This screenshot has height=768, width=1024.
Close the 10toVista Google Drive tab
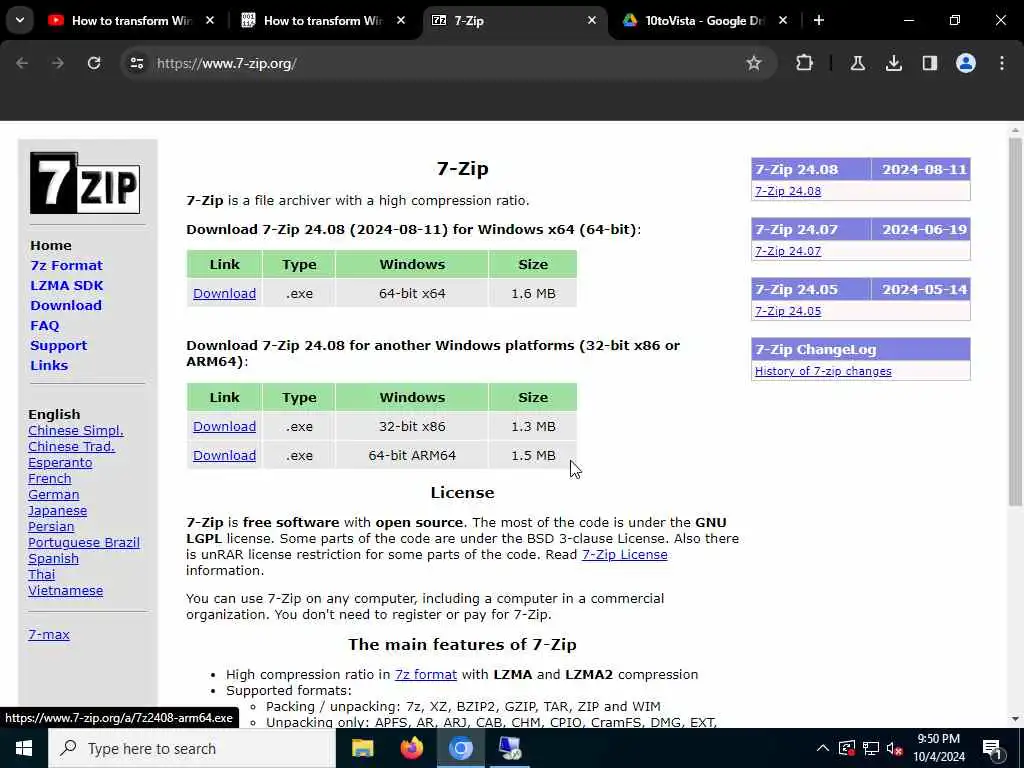click(x=783, y=20)
